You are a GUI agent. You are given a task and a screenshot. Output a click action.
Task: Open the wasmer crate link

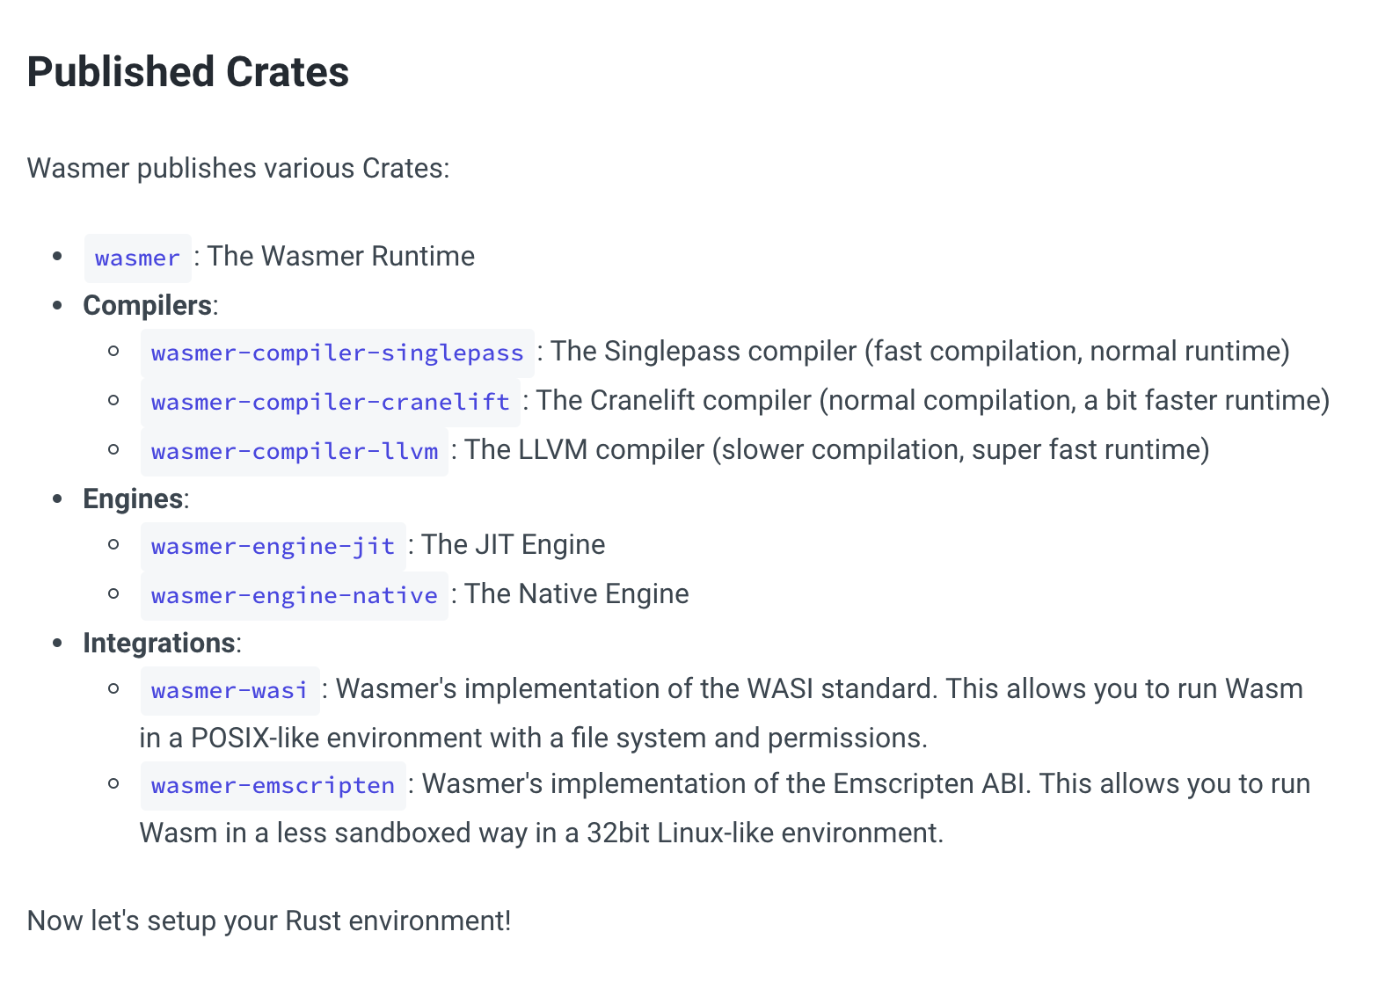[137, 258]
